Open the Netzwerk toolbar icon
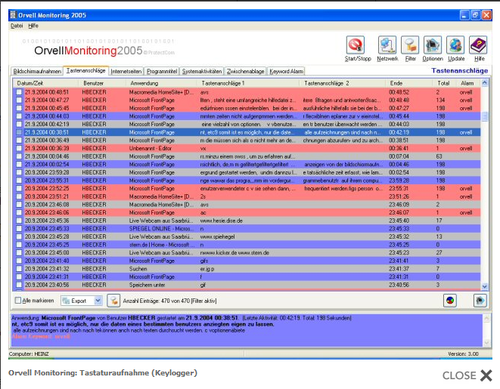Screen dimensions: 500x389 (x=387, y=45)
